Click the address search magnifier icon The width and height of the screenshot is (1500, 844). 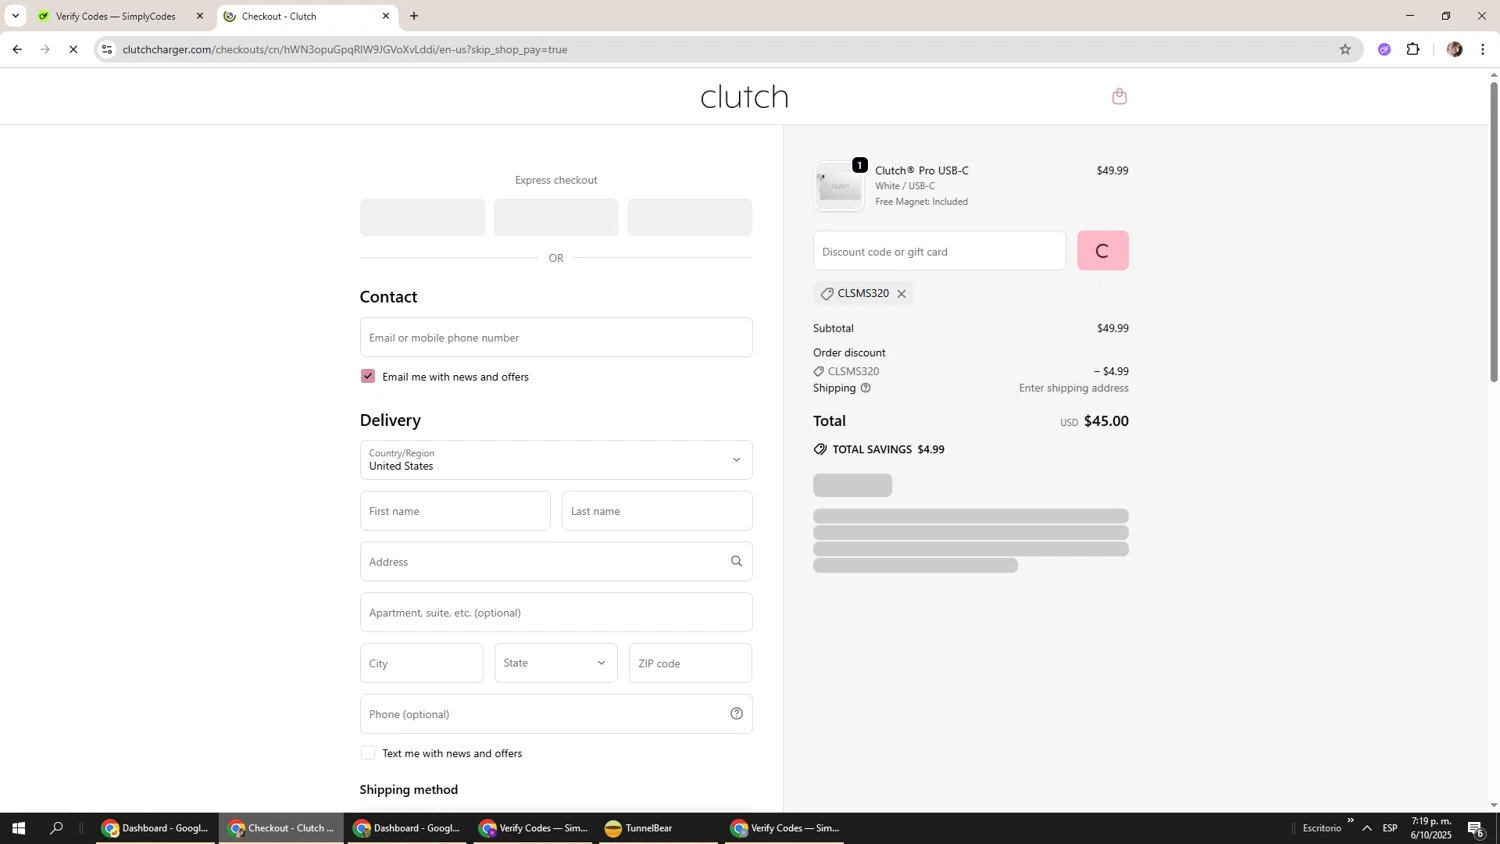coord(736,562)
